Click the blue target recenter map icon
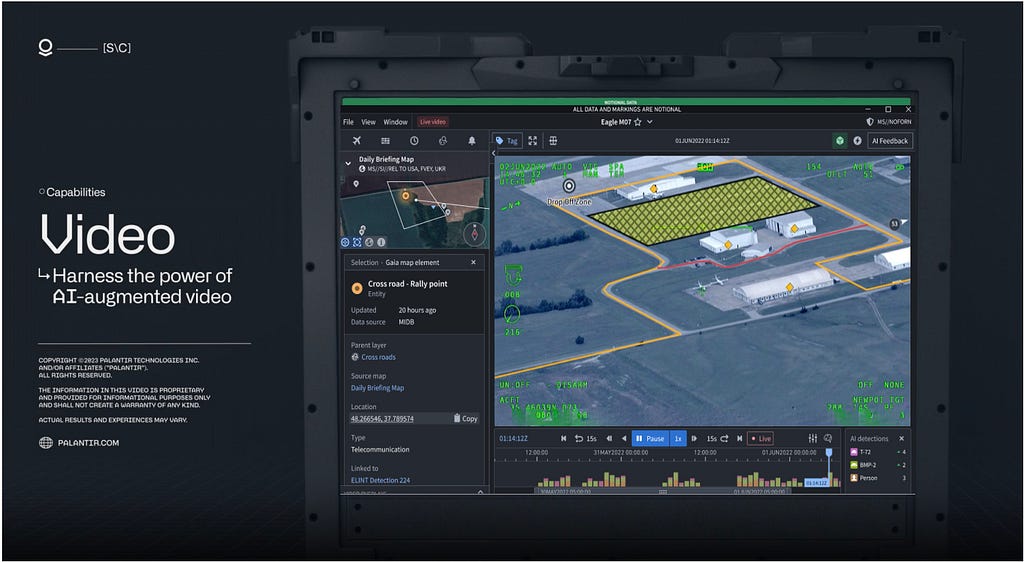The image size is (1024, 562). (x=345, y=242)
